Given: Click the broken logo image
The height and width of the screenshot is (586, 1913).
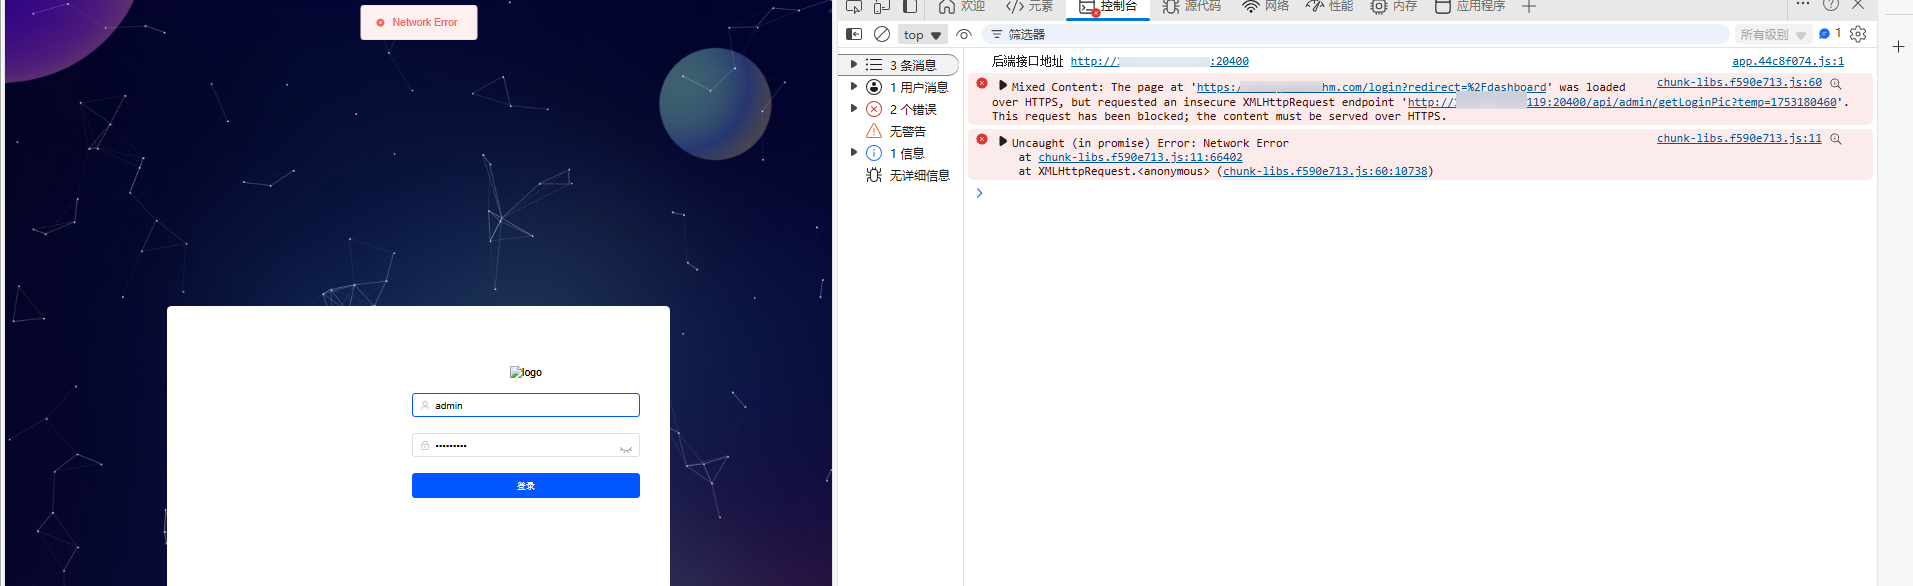Looking at the screenshot, I should (x=526, y=372).
